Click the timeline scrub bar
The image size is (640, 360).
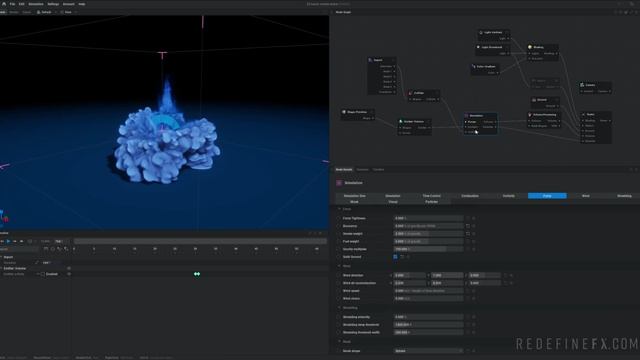tap(200, 241)
